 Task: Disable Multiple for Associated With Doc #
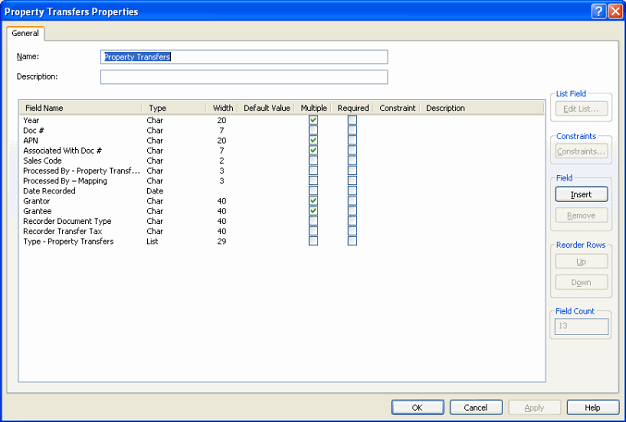313,150
